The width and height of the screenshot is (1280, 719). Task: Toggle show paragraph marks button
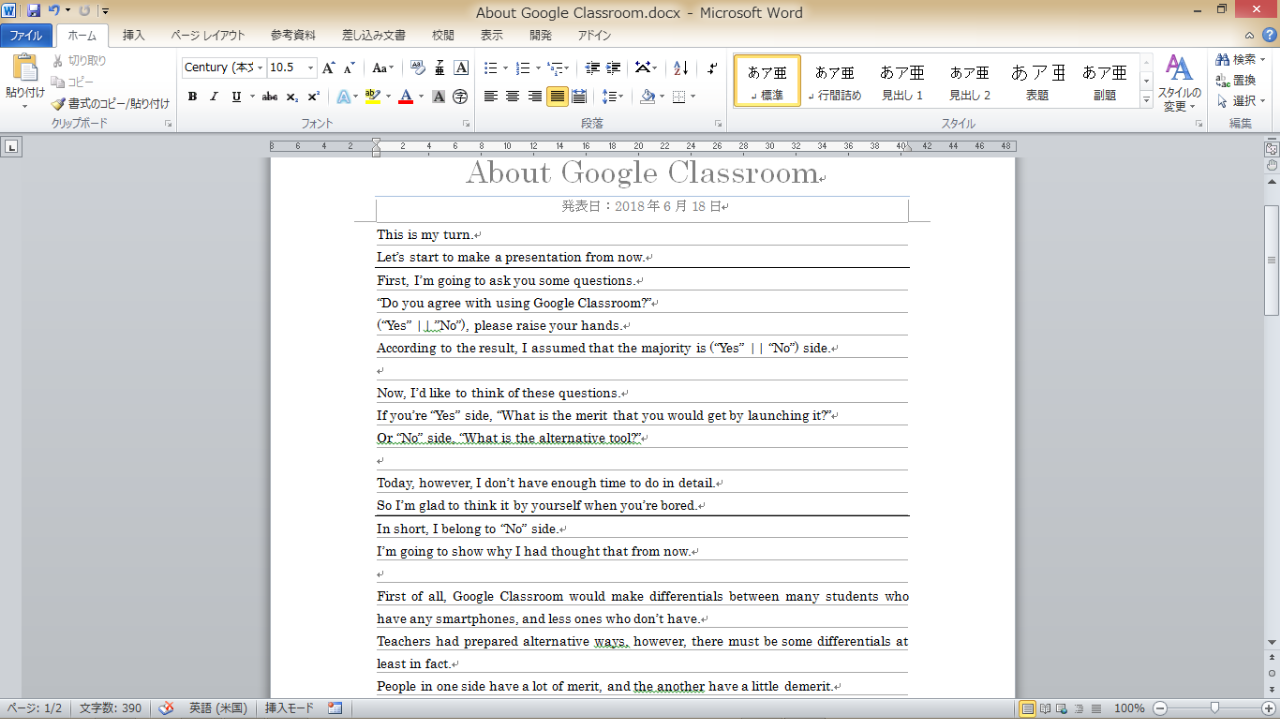[711, 68]
